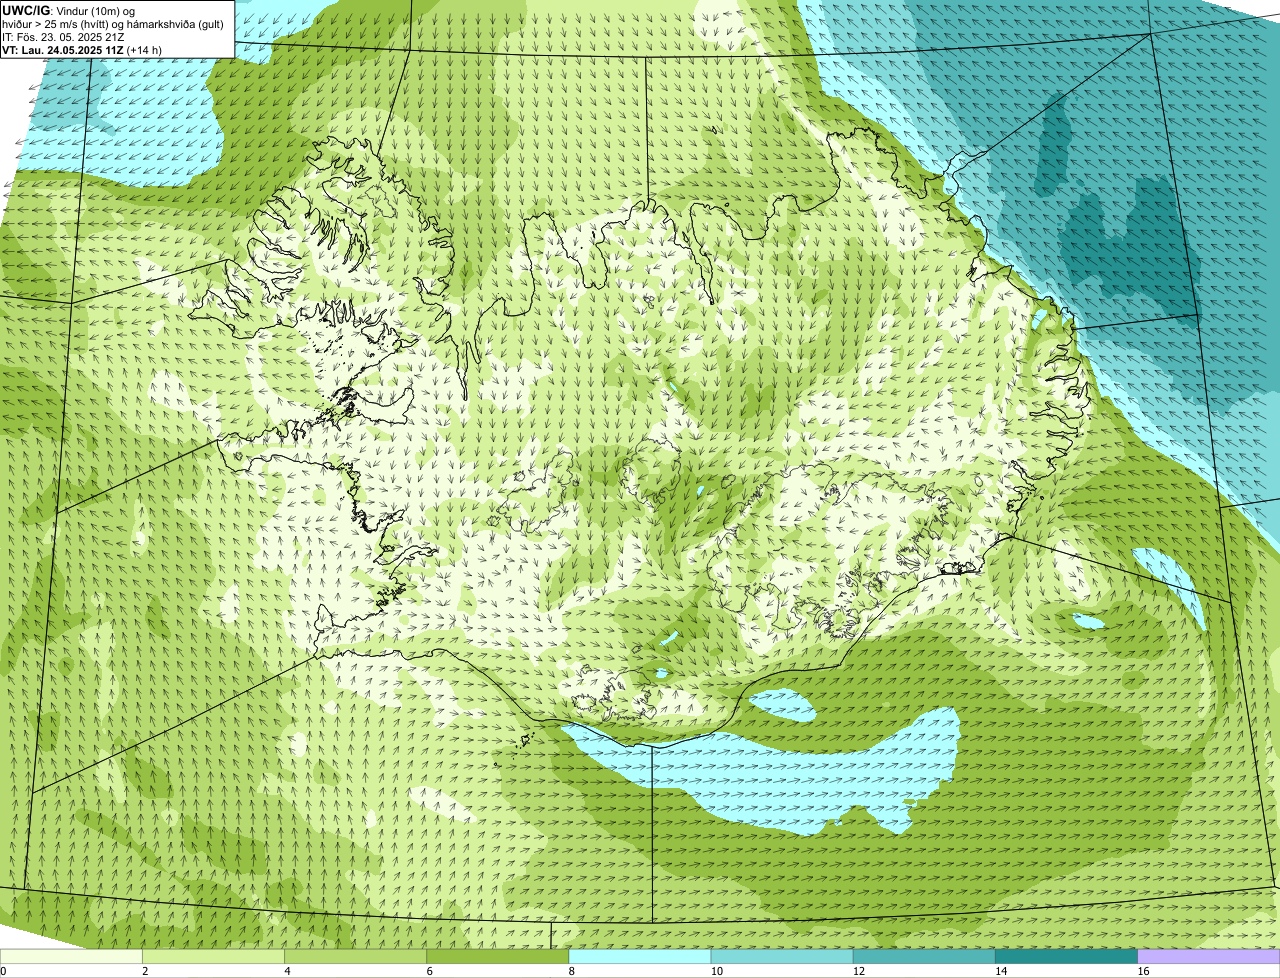Click the 12–14 m/s medium teal legend swatch

pos(924,957)
